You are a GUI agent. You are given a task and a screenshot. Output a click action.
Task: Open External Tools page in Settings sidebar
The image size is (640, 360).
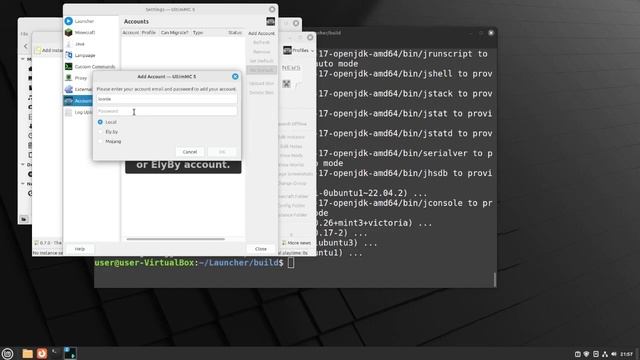[78, 89]
